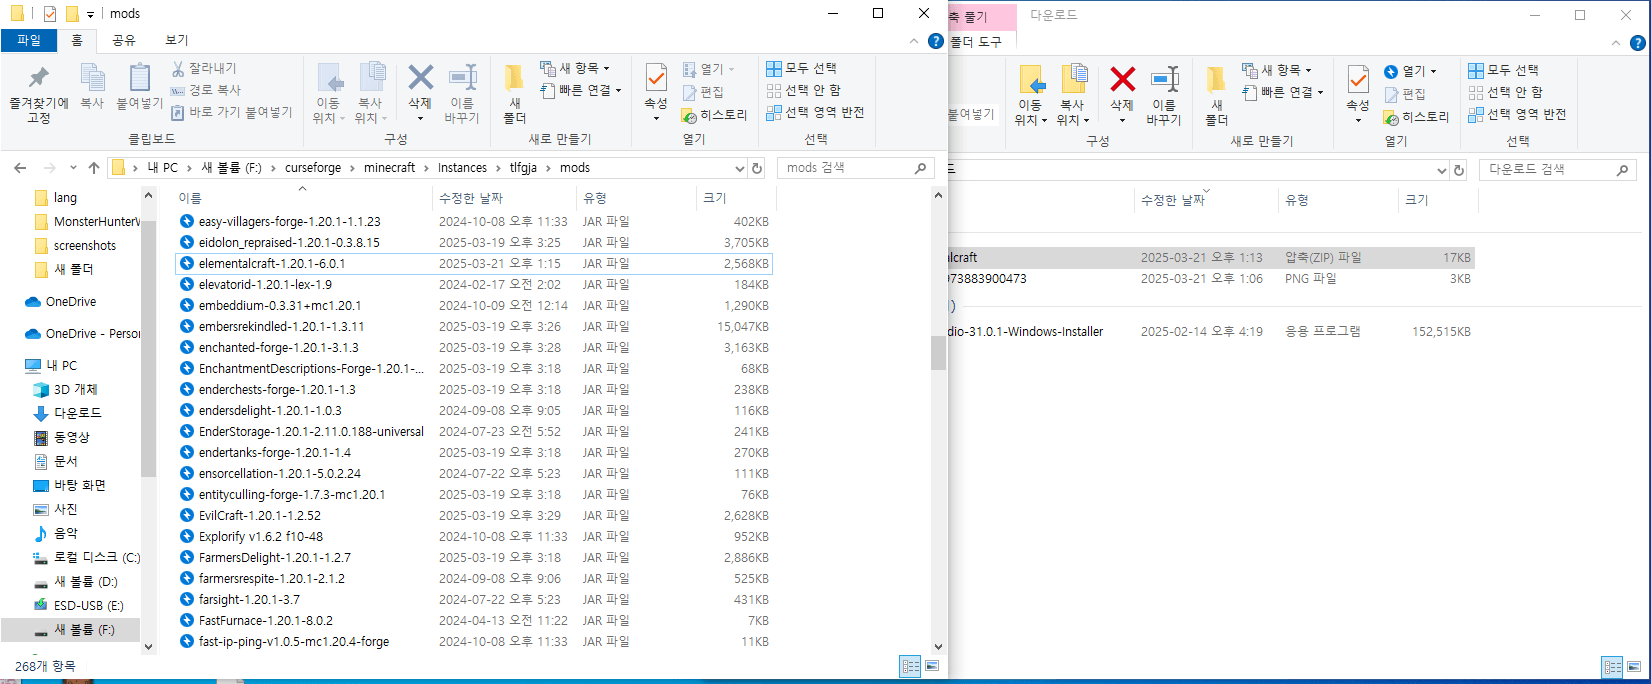Image resolution: width=1651 pixels, height=684 pixels.
Task: Expand address bar history dropdown in mods window
Action: click(x=740, y=168)
